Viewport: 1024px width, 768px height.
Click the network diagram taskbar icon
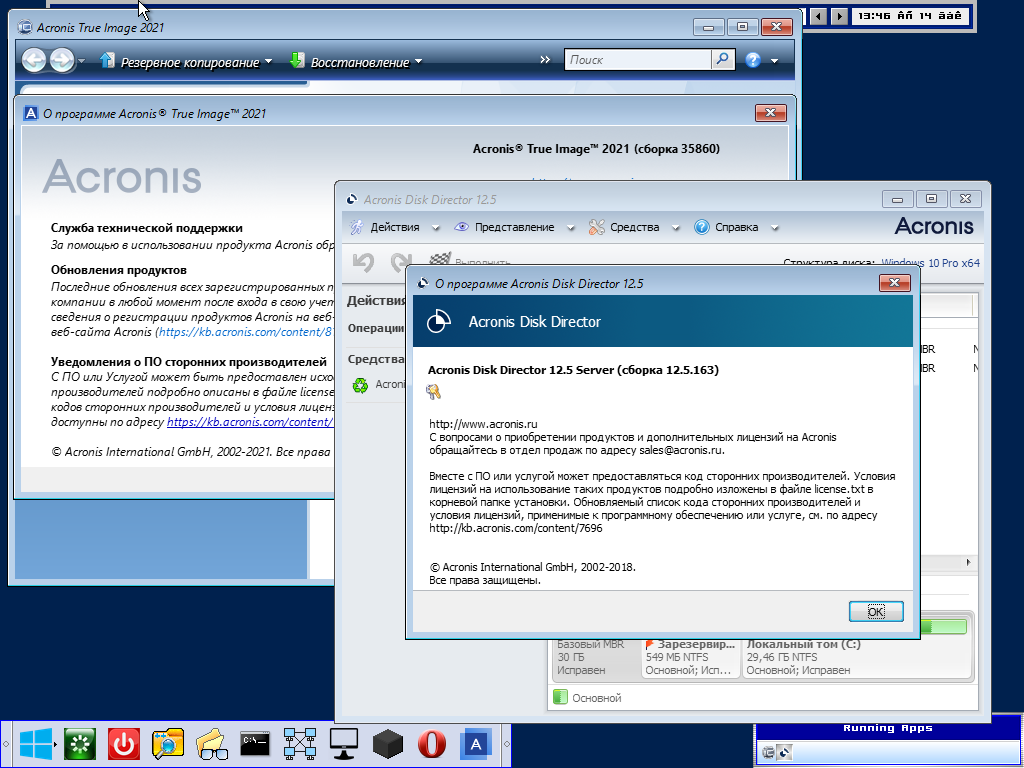(299, 744)
